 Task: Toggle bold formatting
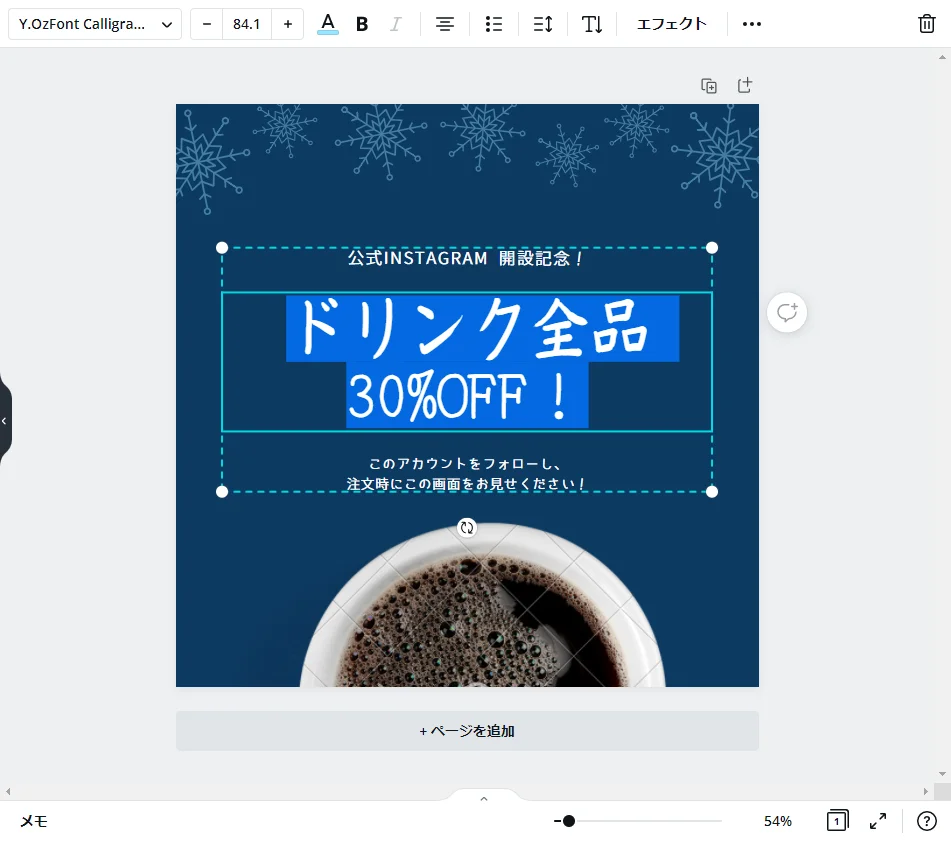[362, 24]
